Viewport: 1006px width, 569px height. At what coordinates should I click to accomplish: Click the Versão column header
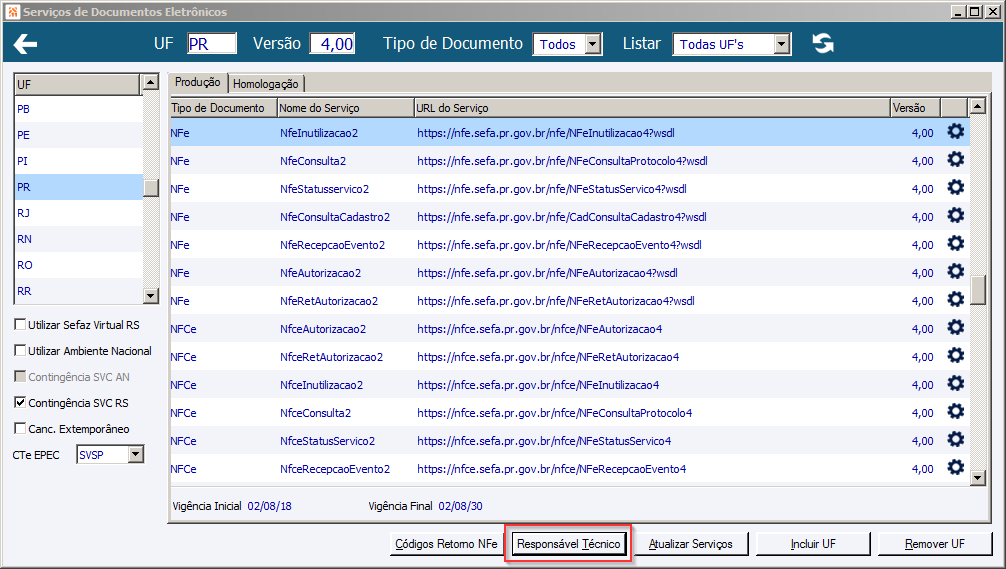[x=916, y=108]
